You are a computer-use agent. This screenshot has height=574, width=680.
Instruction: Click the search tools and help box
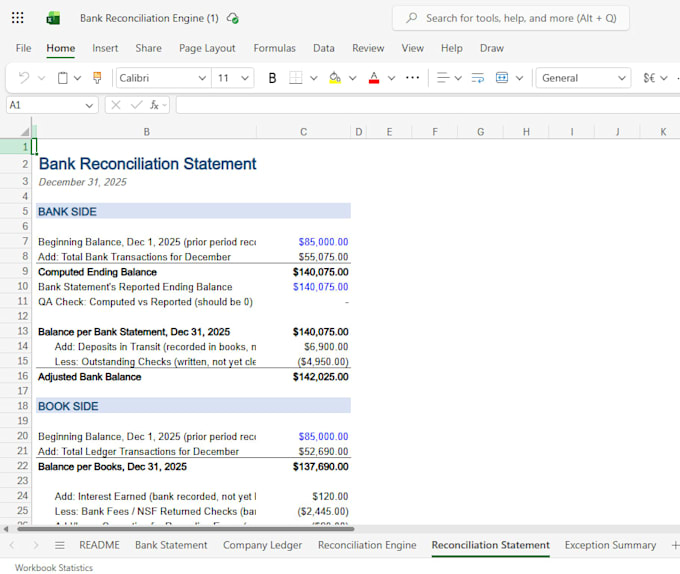click(x=511, y=18)
